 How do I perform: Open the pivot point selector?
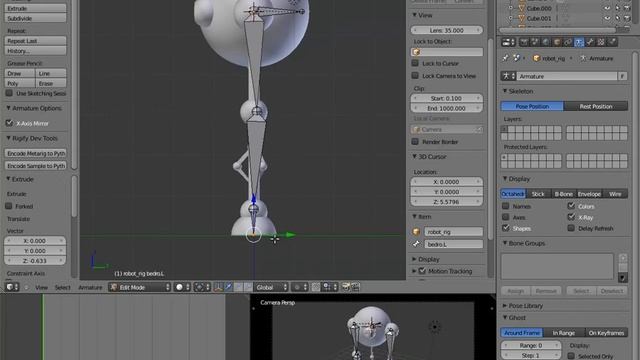pyautogui.click(x=202, y=287)
